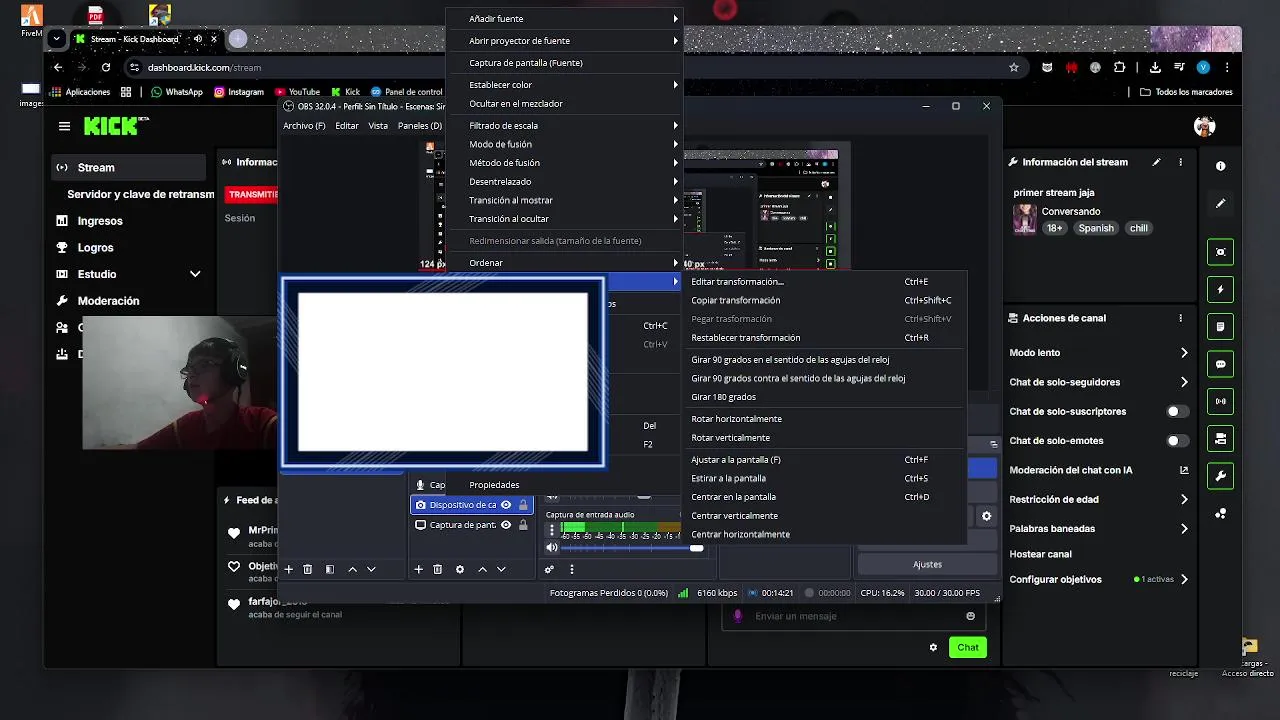Click Enviar un mensaje chat input

pos(854,616)
